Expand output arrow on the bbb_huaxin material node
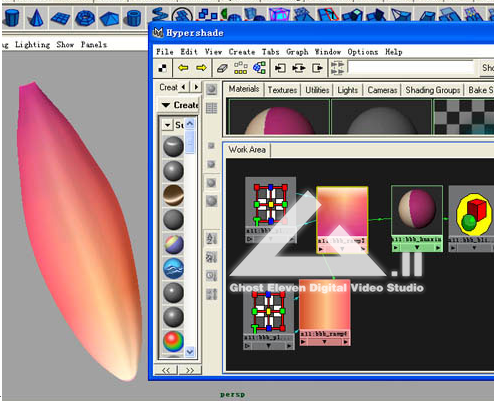The image size is (494, 401). click(x=438, y=248)
